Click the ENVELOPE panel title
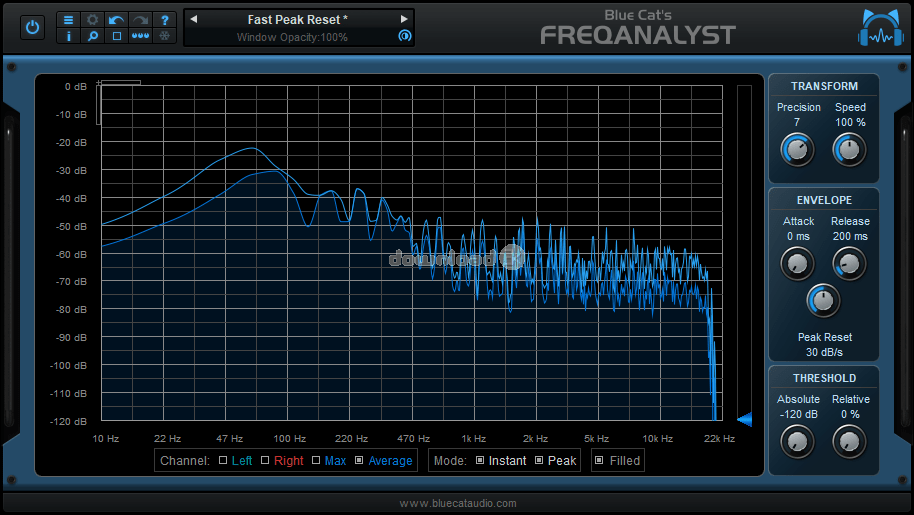 point(824,200)
